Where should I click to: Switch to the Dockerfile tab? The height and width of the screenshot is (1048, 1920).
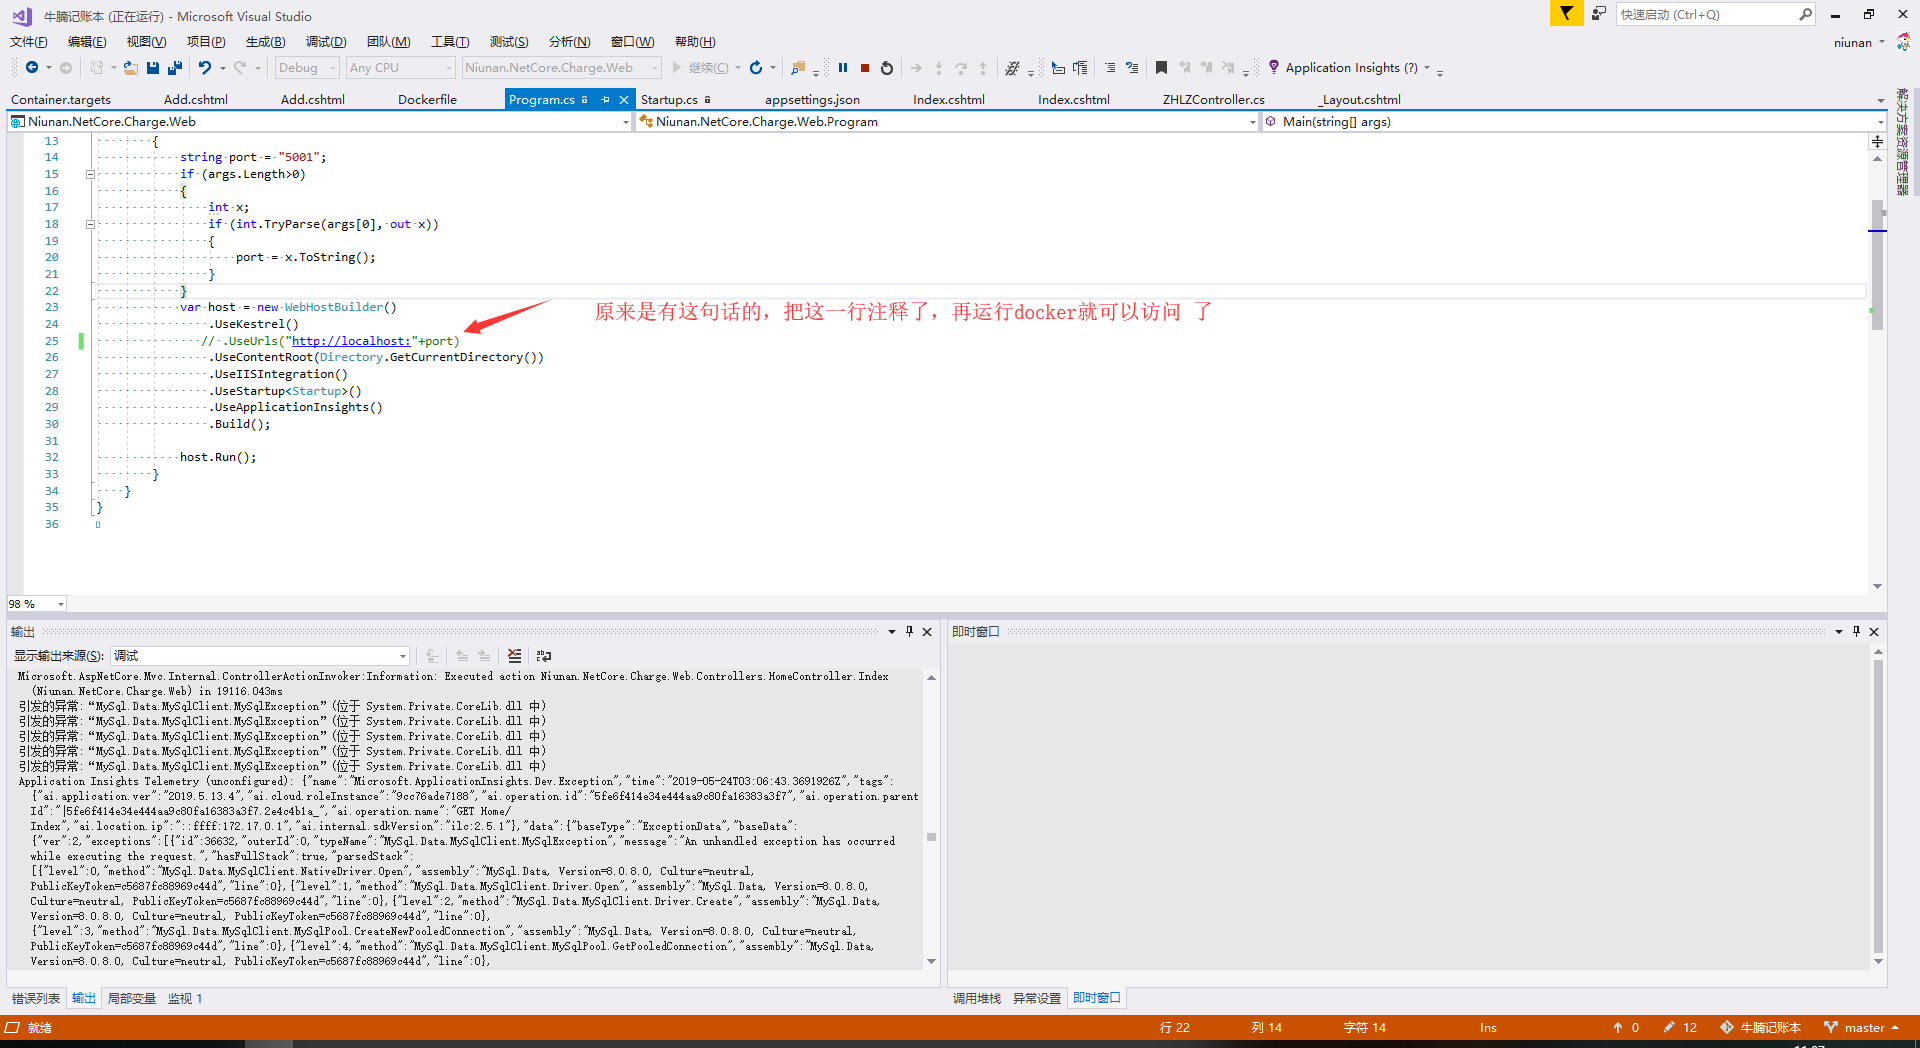click(427, 100)
